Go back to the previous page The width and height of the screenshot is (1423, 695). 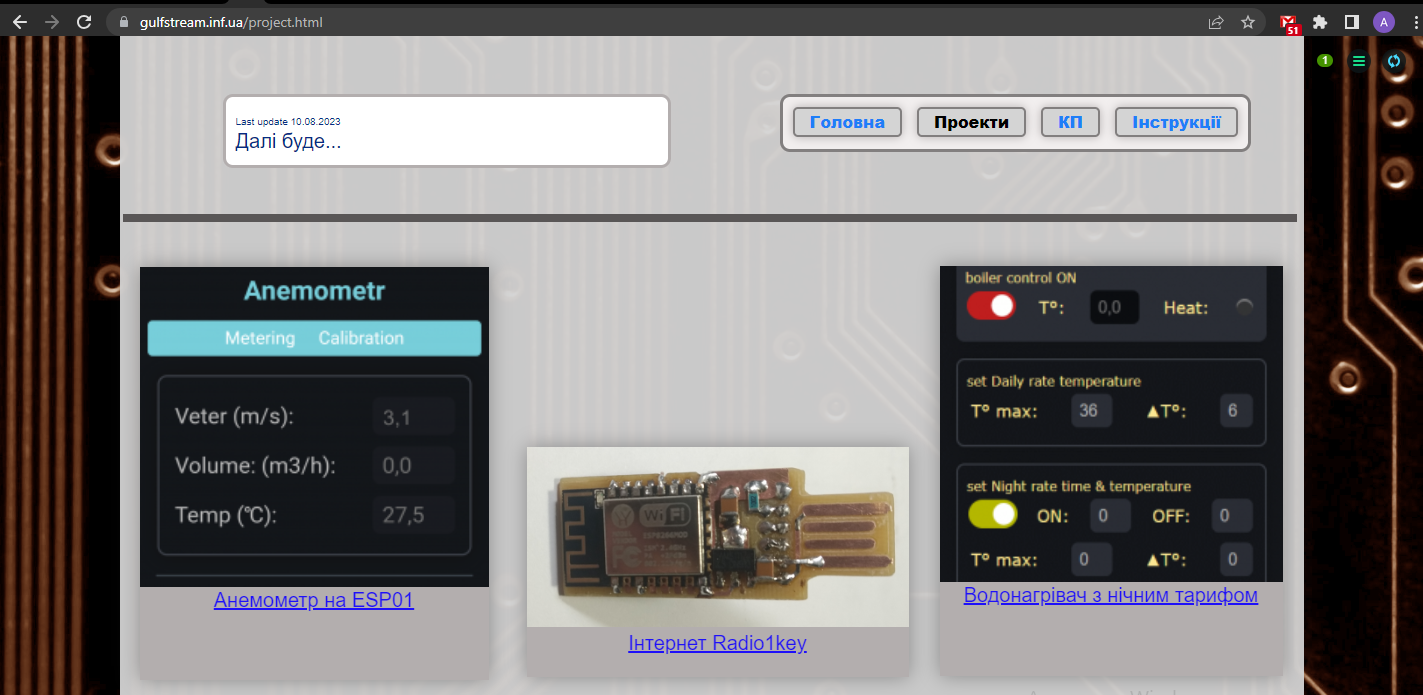click(20, 21)
